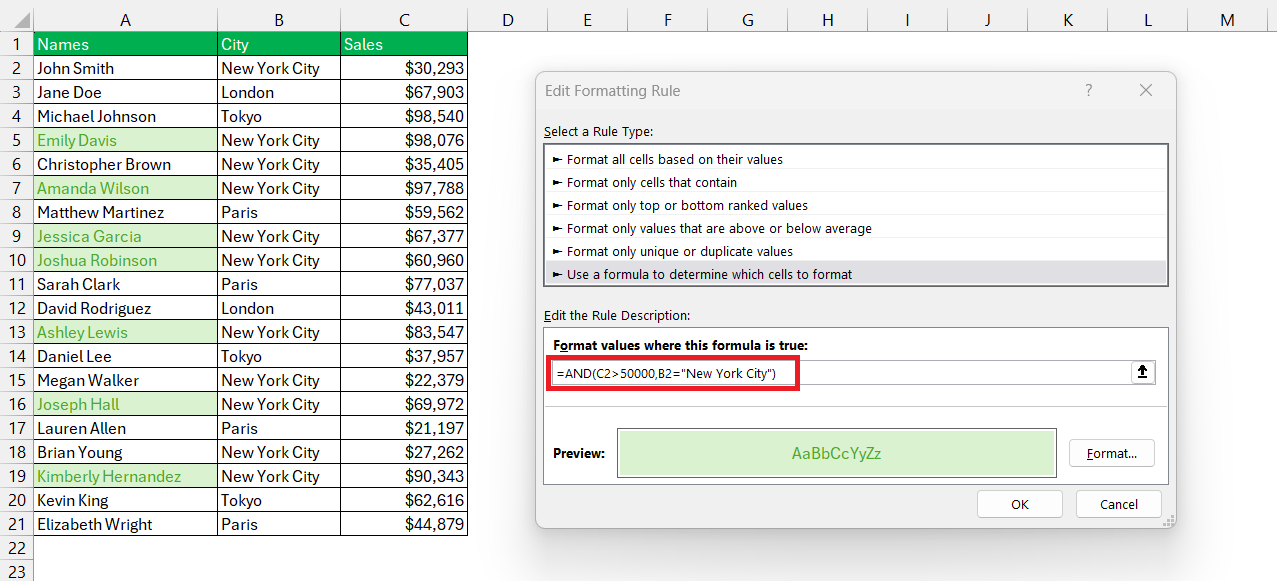Select the highlighted cell Kimberly Hernandez
The width and height of the screenshot is (1277, 581).
pyautogui.click(x=125, y=476)
